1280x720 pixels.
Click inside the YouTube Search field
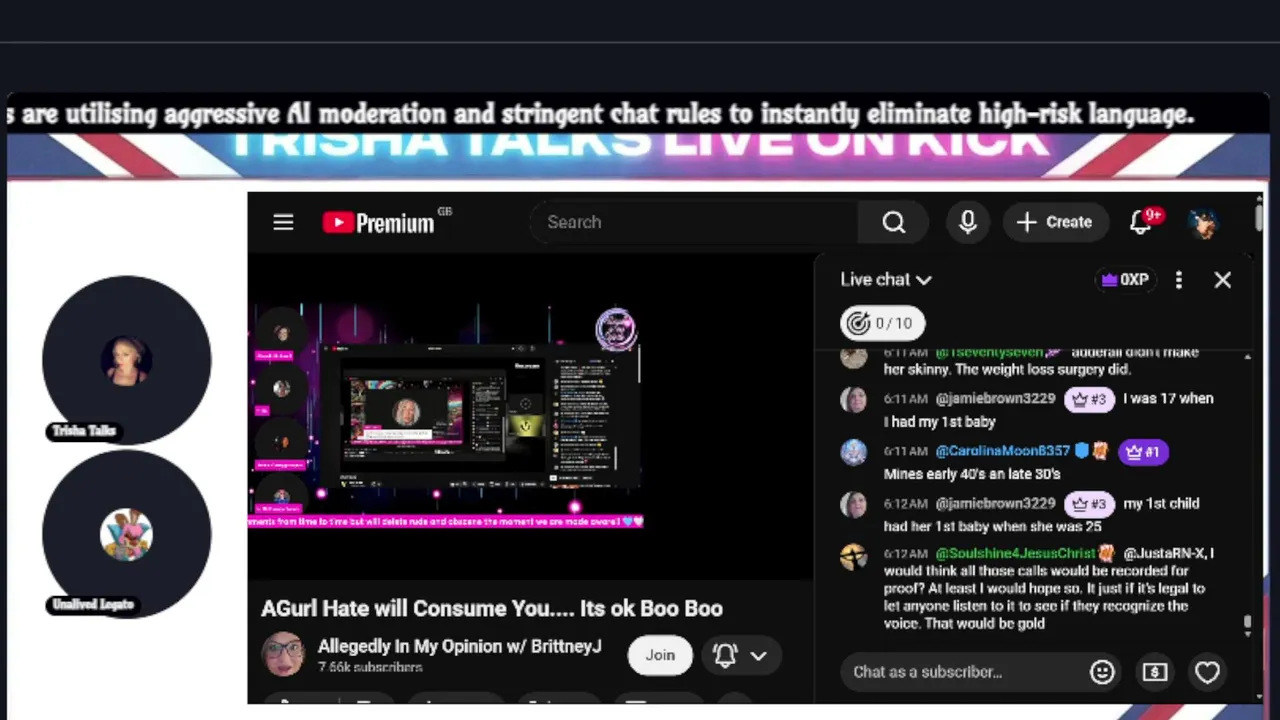tap(695, 222)
